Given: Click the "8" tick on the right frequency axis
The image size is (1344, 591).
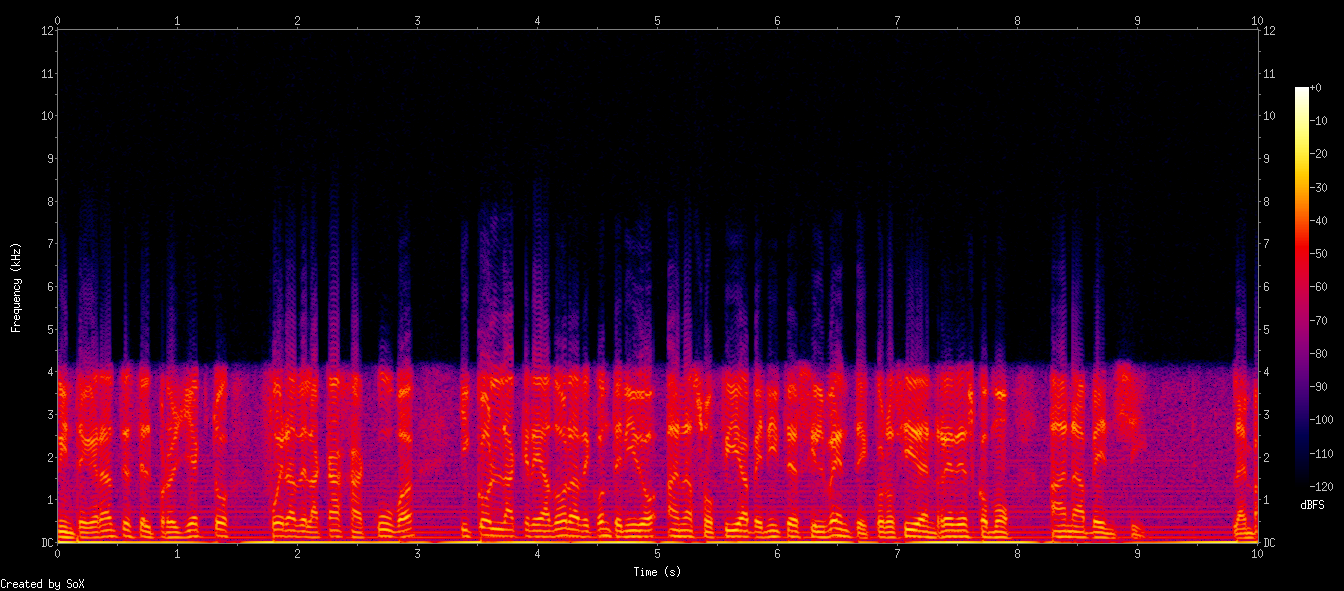Looking at the screenshot, I should coord(1267,201).
